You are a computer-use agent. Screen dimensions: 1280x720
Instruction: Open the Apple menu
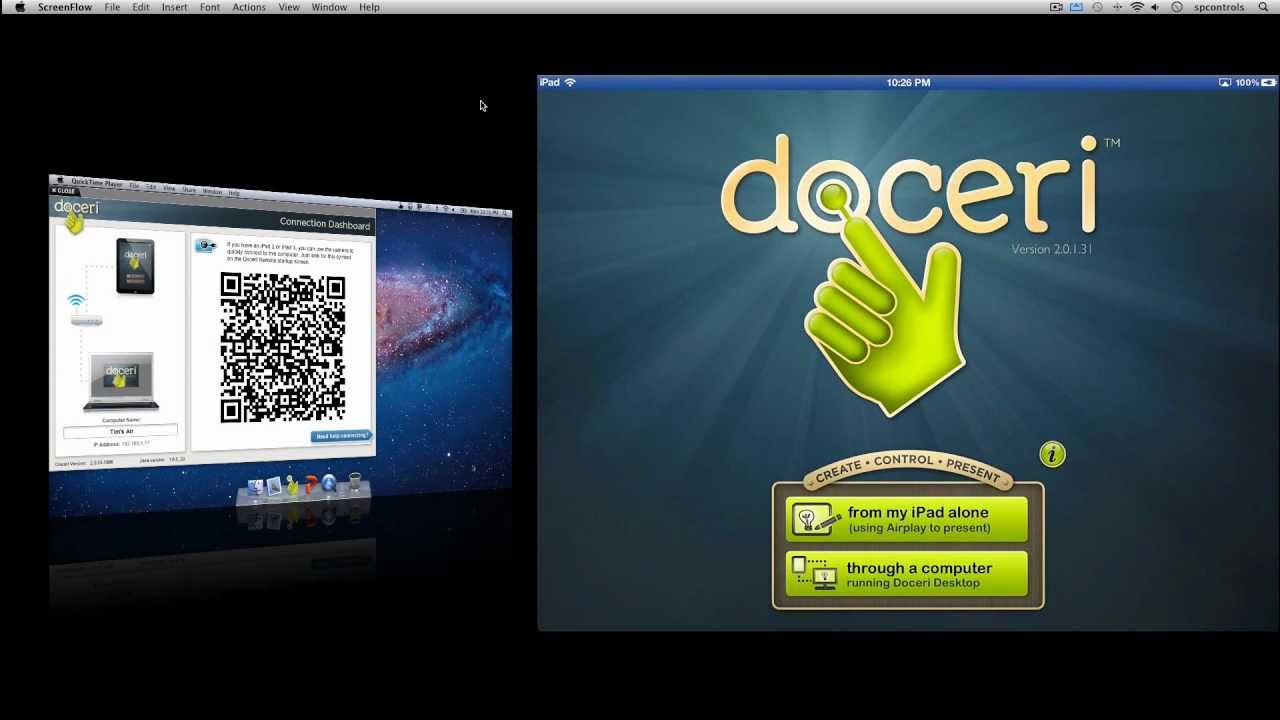point(20,7)
